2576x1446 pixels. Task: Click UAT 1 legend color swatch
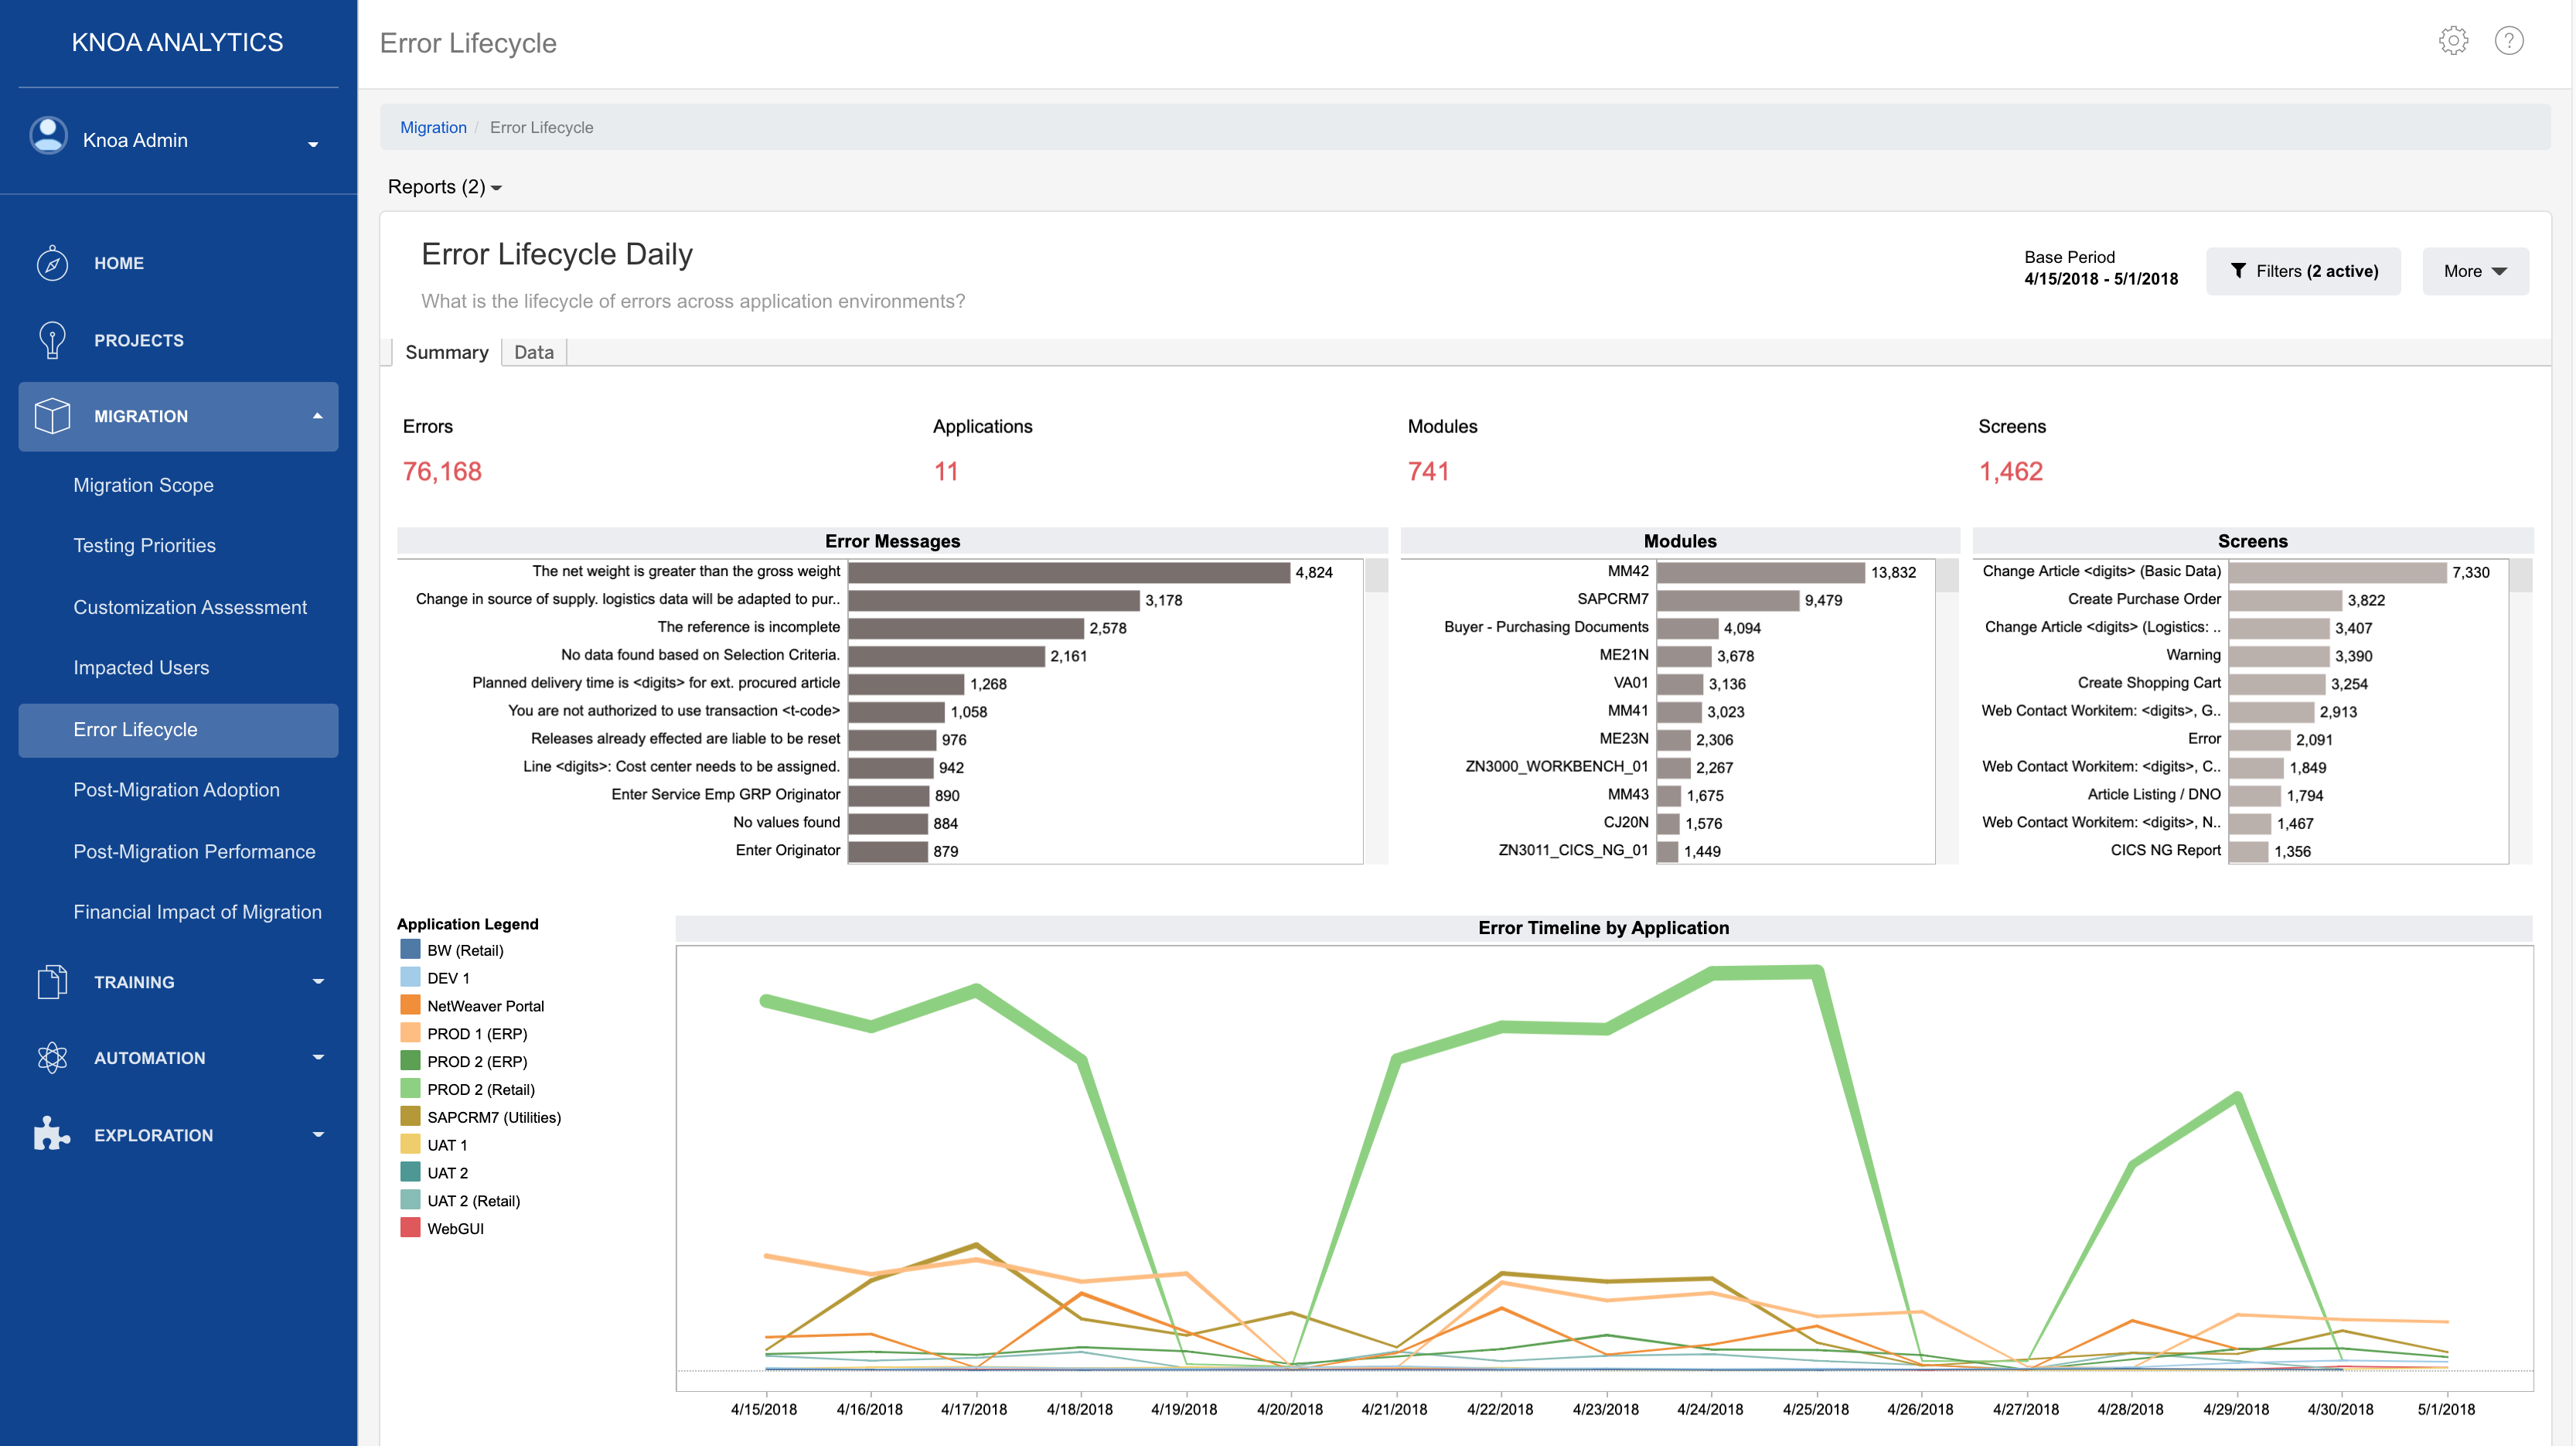pos(410,1144)
